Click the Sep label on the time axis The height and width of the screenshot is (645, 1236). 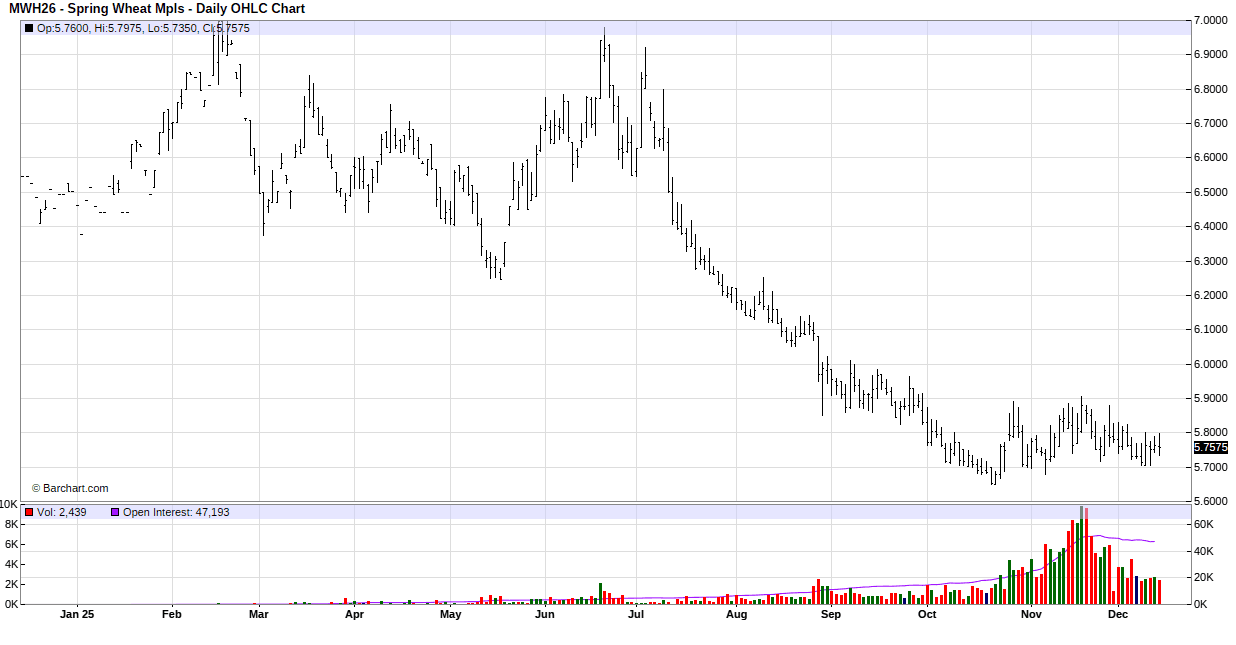pyautogui.click(x=830, y=615)
